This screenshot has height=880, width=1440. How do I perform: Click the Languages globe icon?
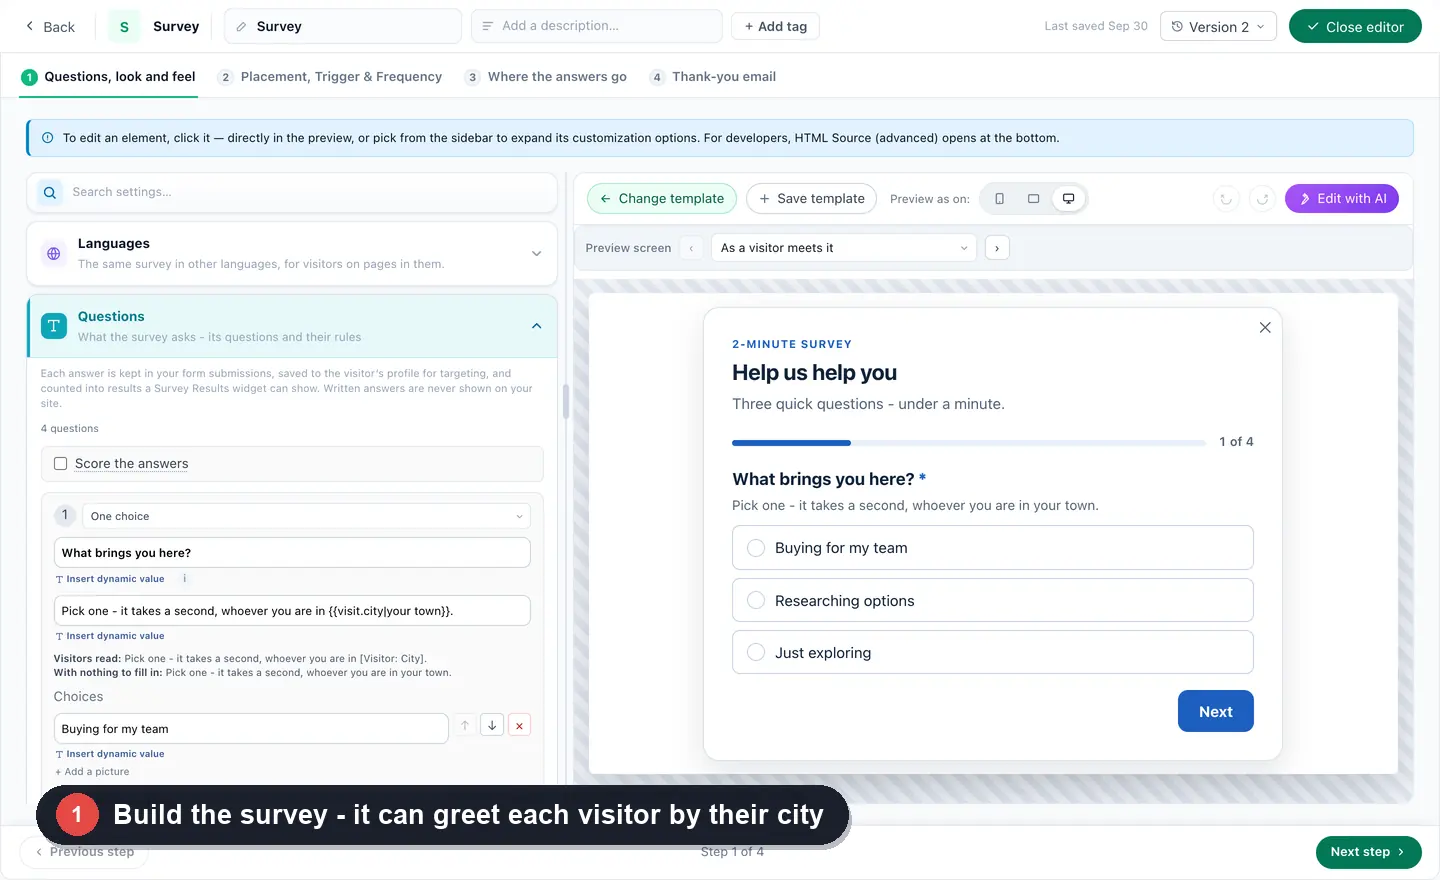[x=54, y=254]
